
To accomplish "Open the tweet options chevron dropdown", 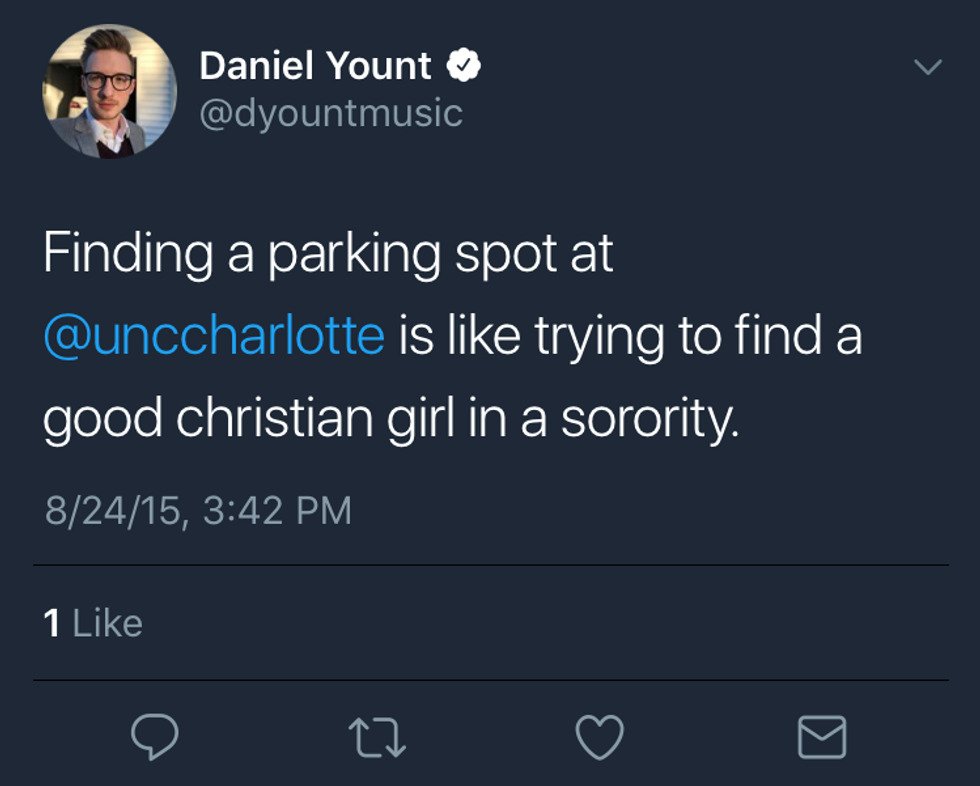I will click(928, 68).
